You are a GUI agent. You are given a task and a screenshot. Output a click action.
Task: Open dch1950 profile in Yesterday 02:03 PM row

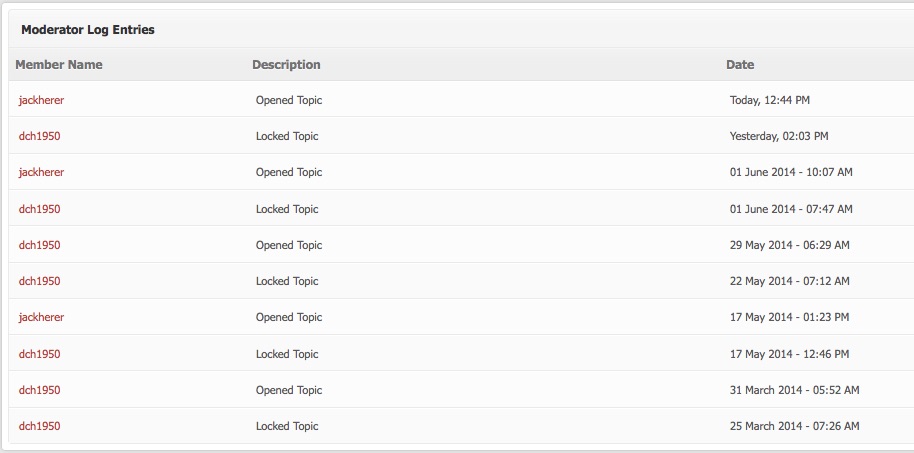[39, 136]
